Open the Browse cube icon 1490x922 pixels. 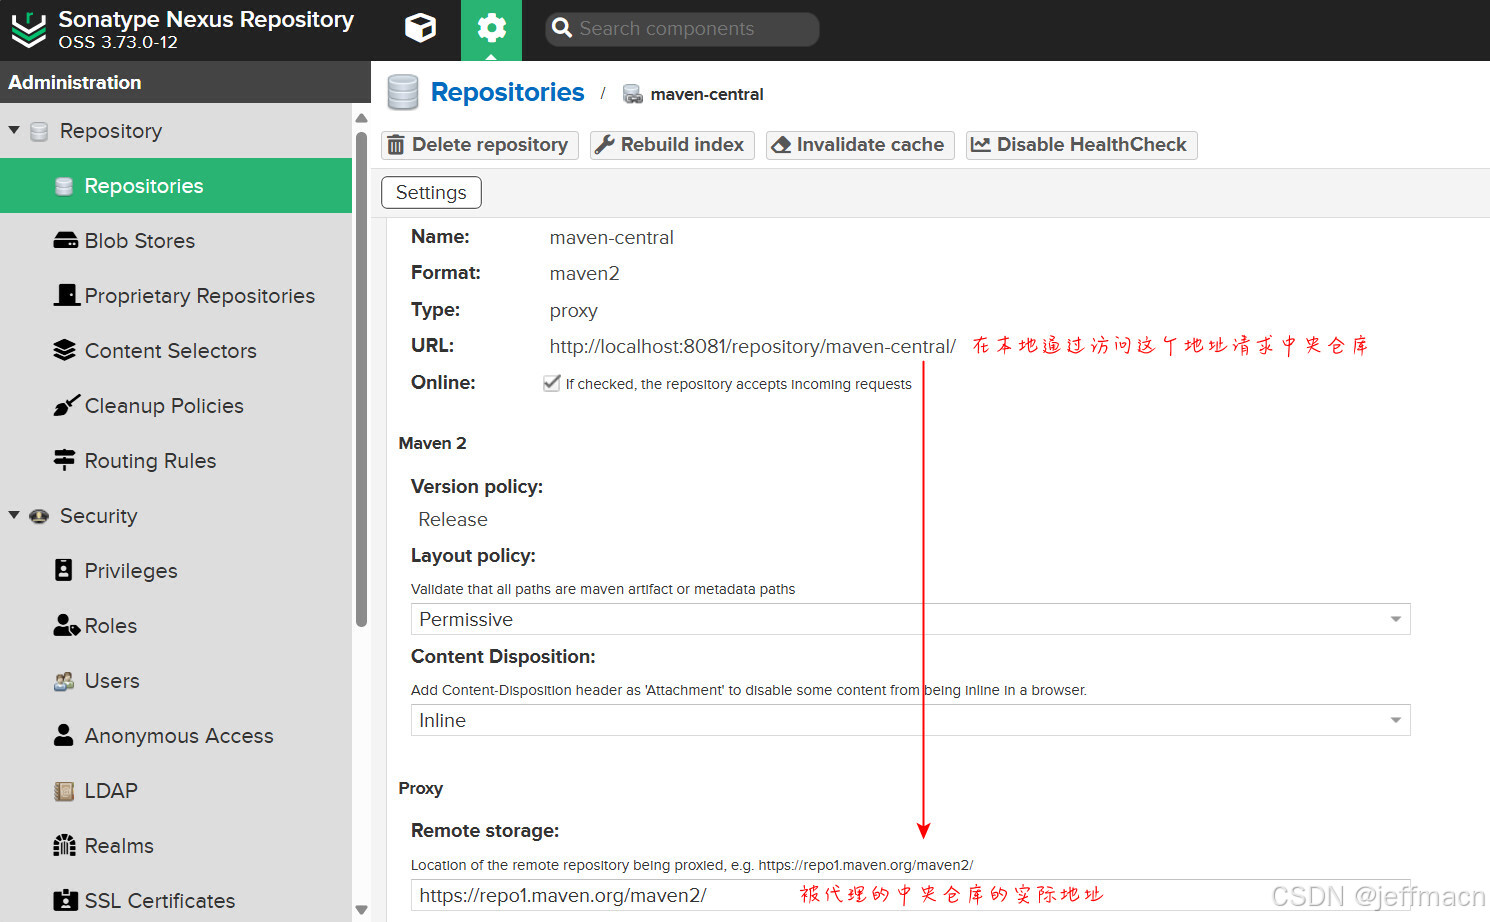click(420, 28)
